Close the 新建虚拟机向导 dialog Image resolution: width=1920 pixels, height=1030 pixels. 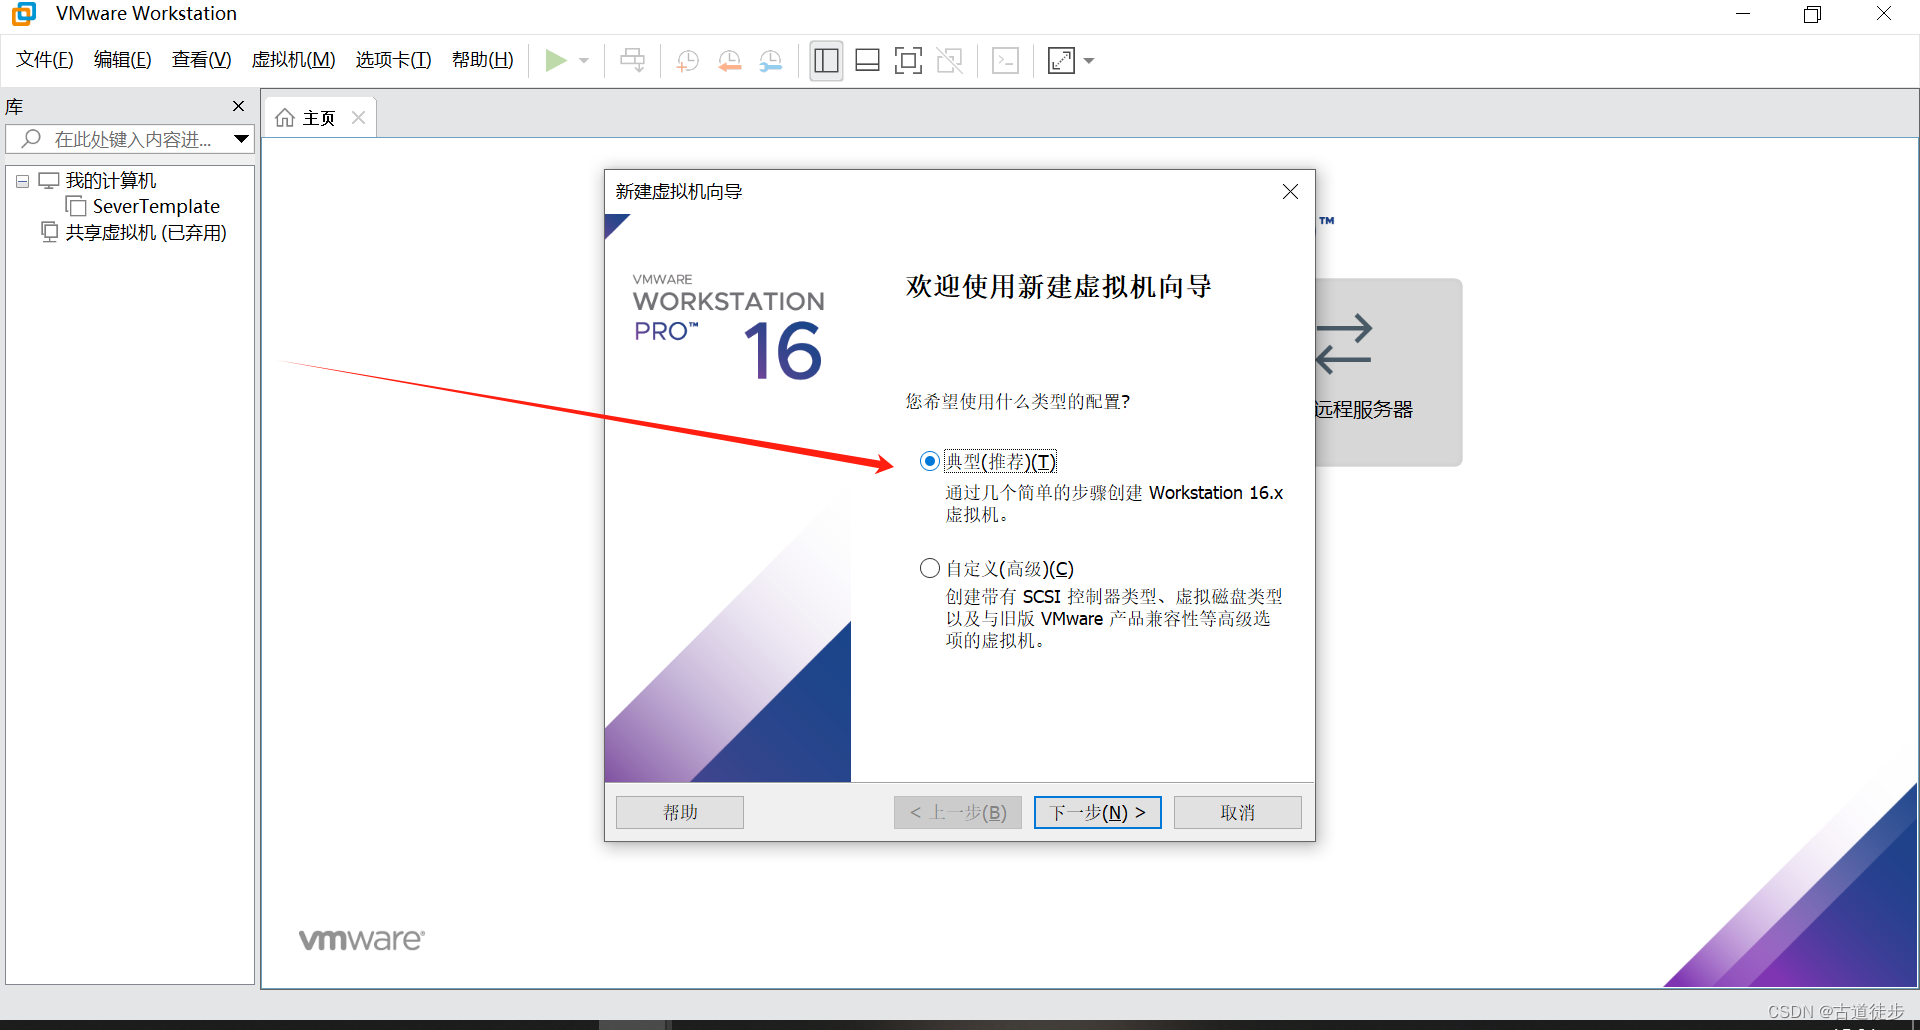pyautogui.click(x=1290, y=192)
